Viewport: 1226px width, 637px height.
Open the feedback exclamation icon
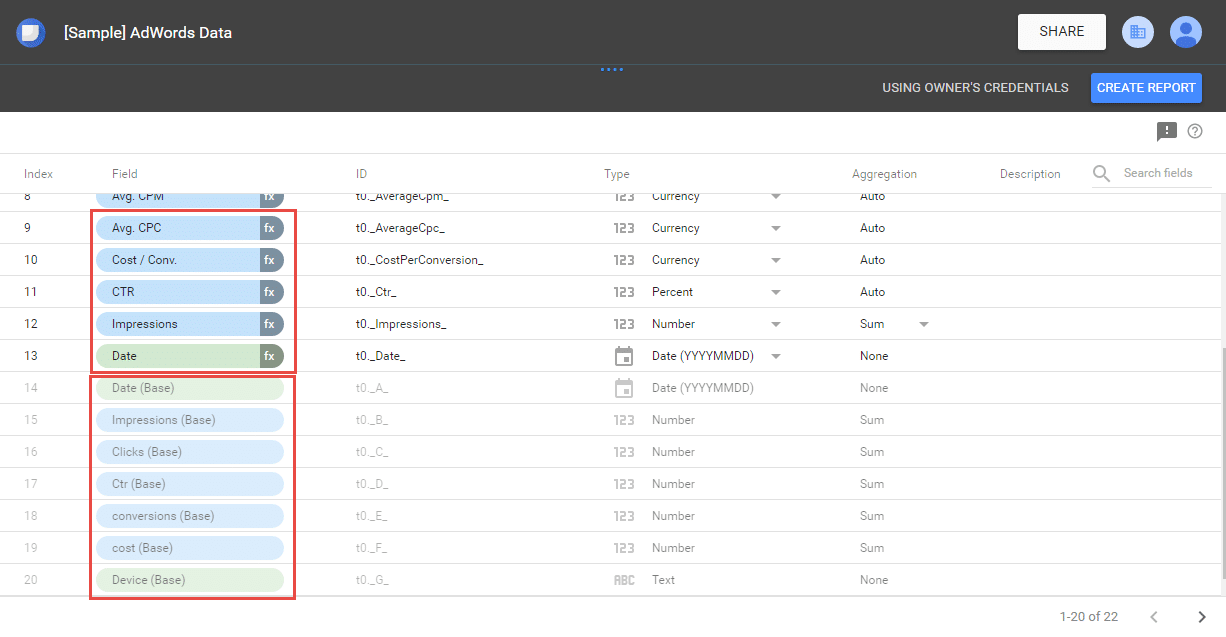[x=1166, y=132]
